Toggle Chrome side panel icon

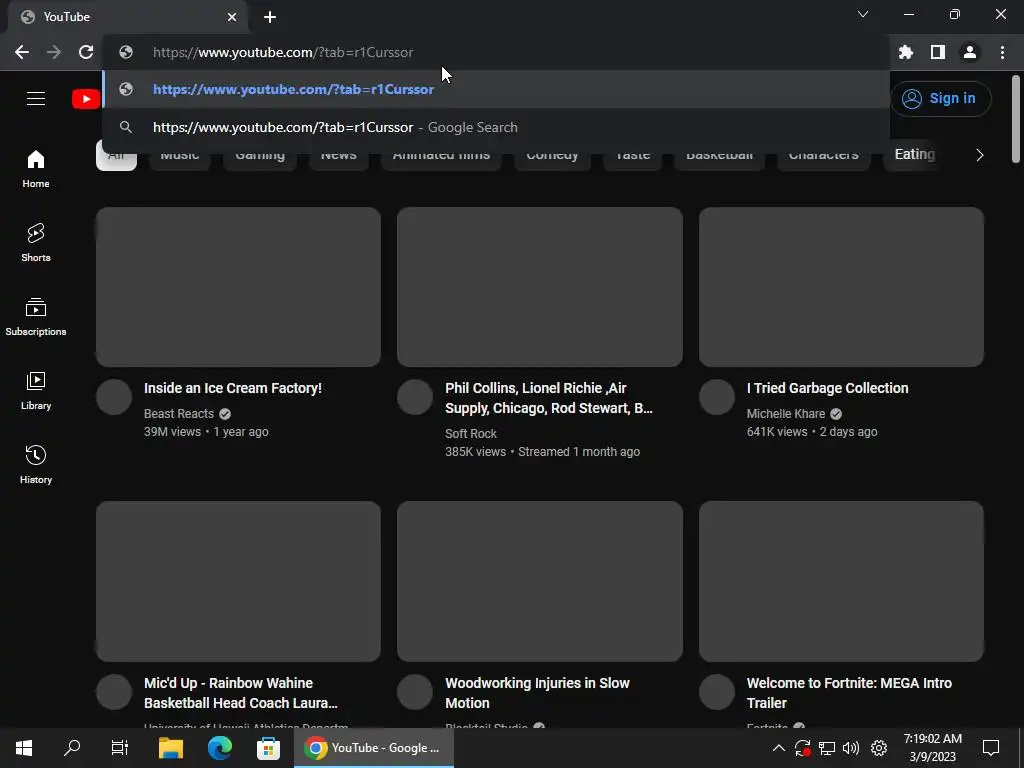[938, 52]
